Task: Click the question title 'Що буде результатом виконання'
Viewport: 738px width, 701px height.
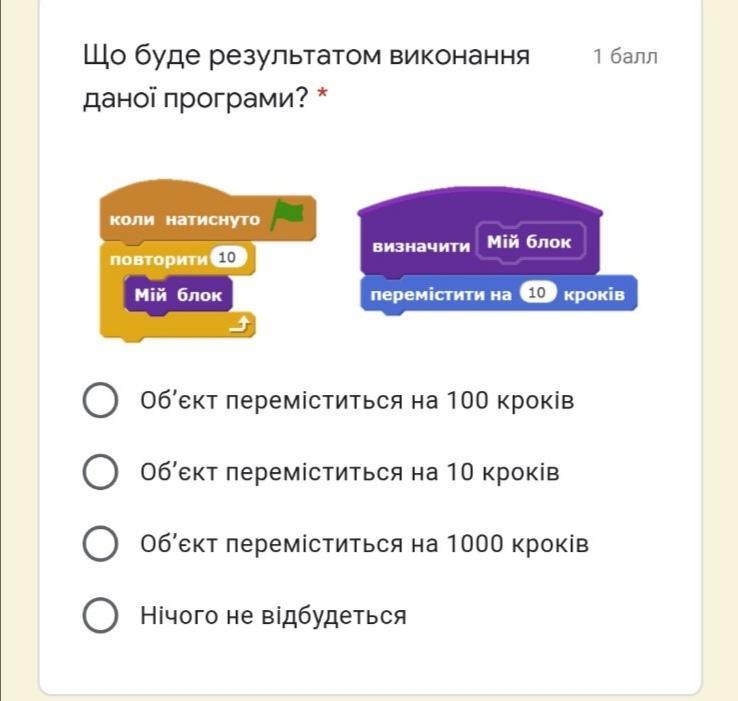Action: tap(306, 55)
